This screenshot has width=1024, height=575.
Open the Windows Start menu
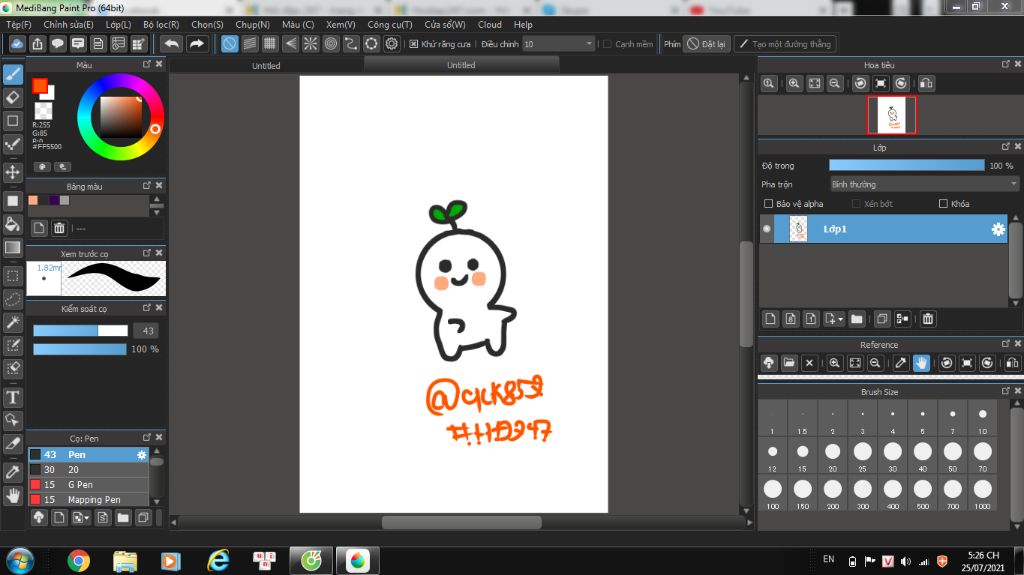point(19,561)
